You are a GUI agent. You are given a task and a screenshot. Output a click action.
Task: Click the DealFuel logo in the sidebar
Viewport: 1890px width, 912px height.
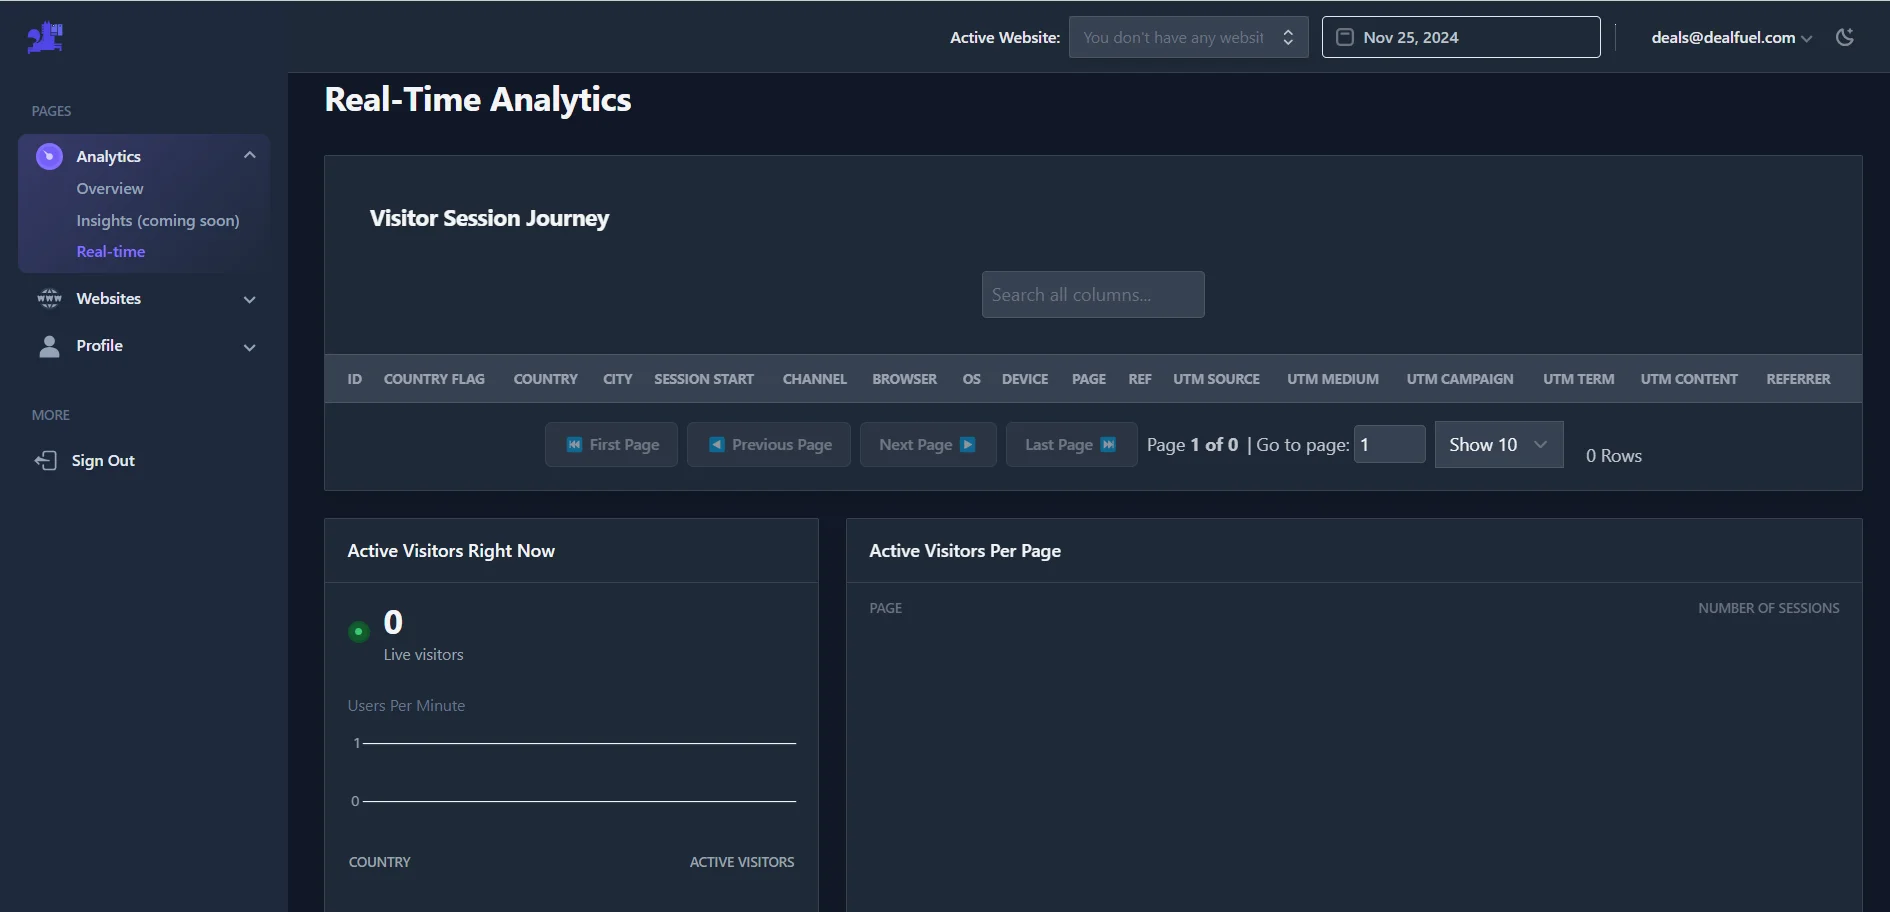tap(45, 37)
